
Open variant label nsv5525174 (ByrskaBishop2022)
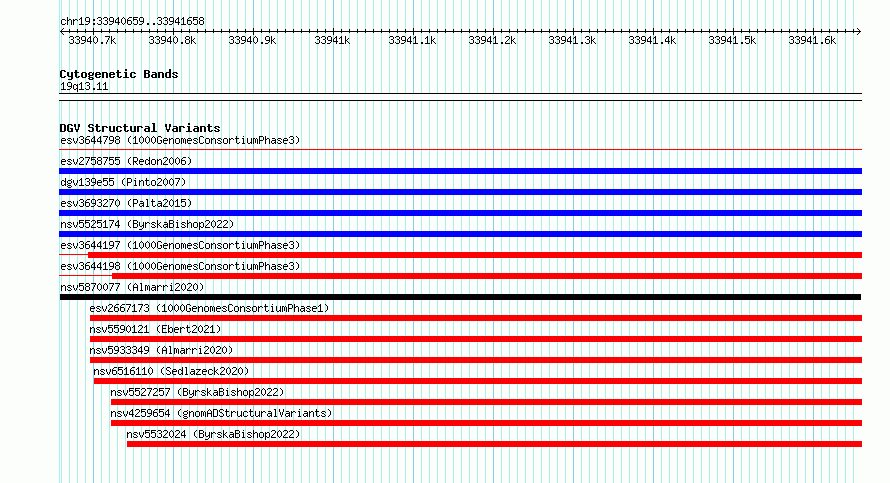pyautogui.click(x=147, y=224)
